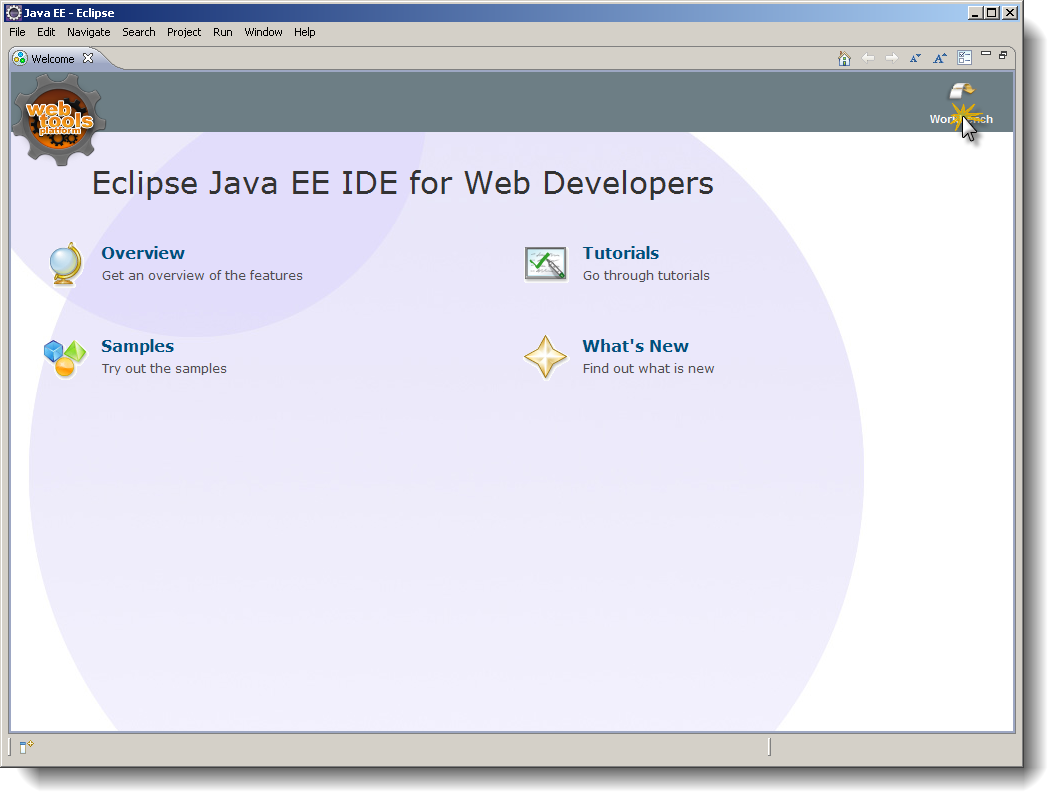Open the Customize Page icon
Image resolution: width=1064 pixels, height=808 pixels.
[963, 58]
